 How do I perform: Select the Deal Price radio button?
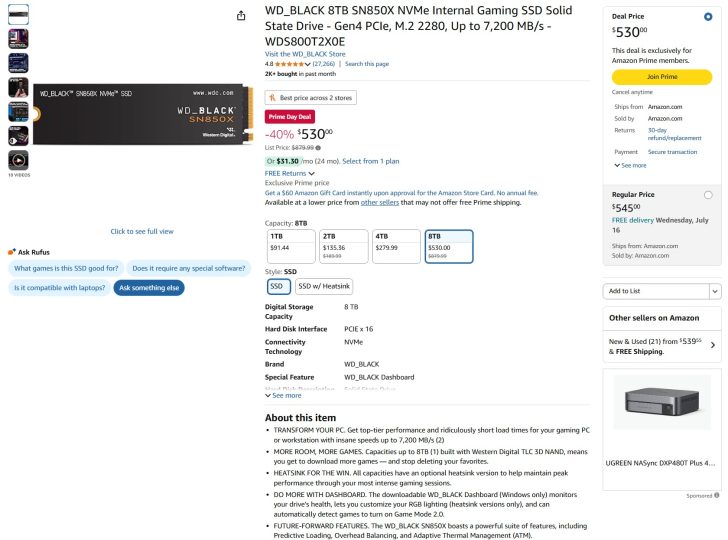pos(708,17)
